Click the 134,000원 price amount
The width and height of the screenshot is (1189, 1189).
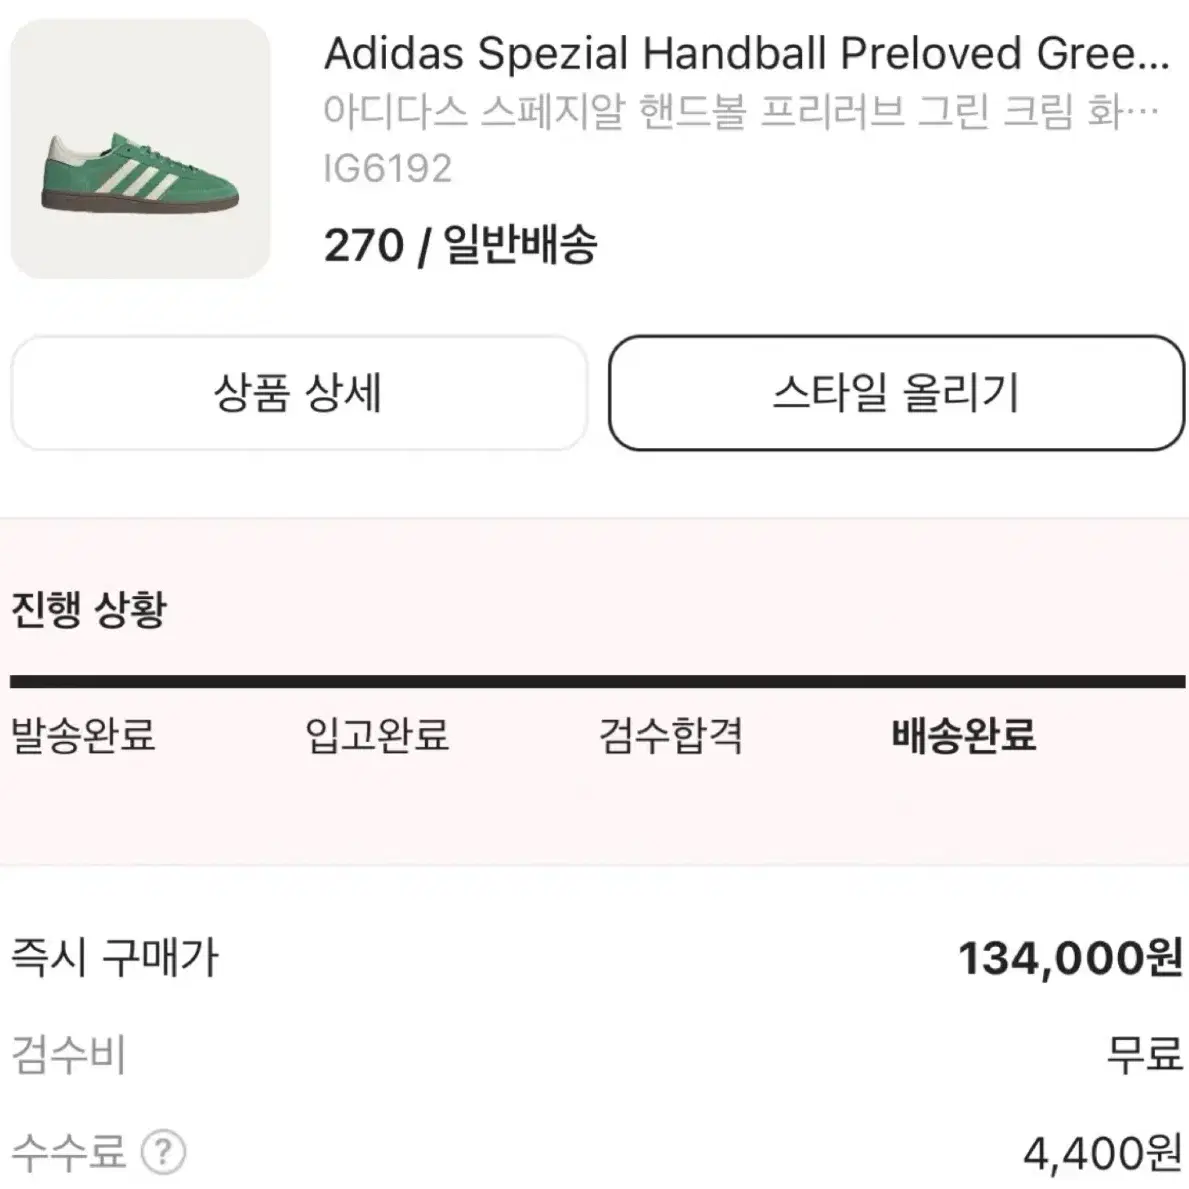point(1070,958)
